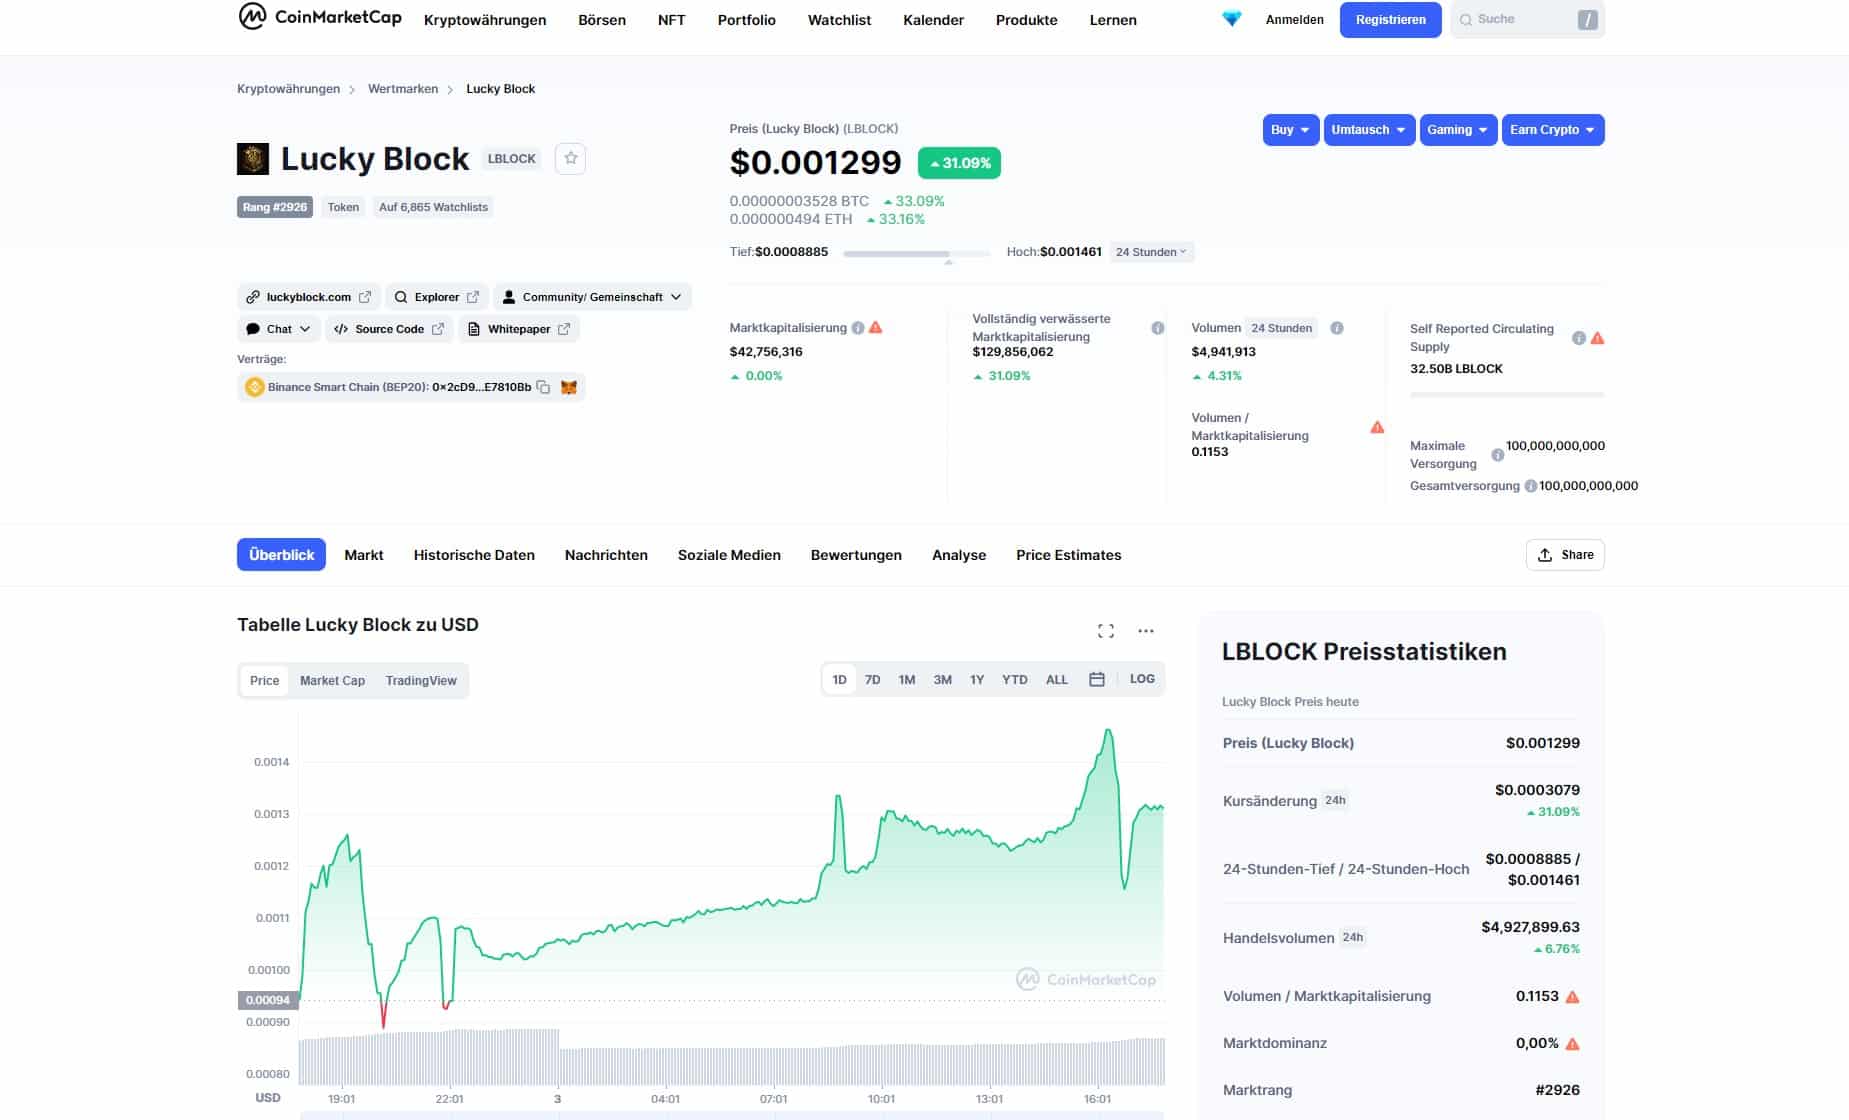
Task: Open the Whitepaper link
Action: tap(519, 329)
